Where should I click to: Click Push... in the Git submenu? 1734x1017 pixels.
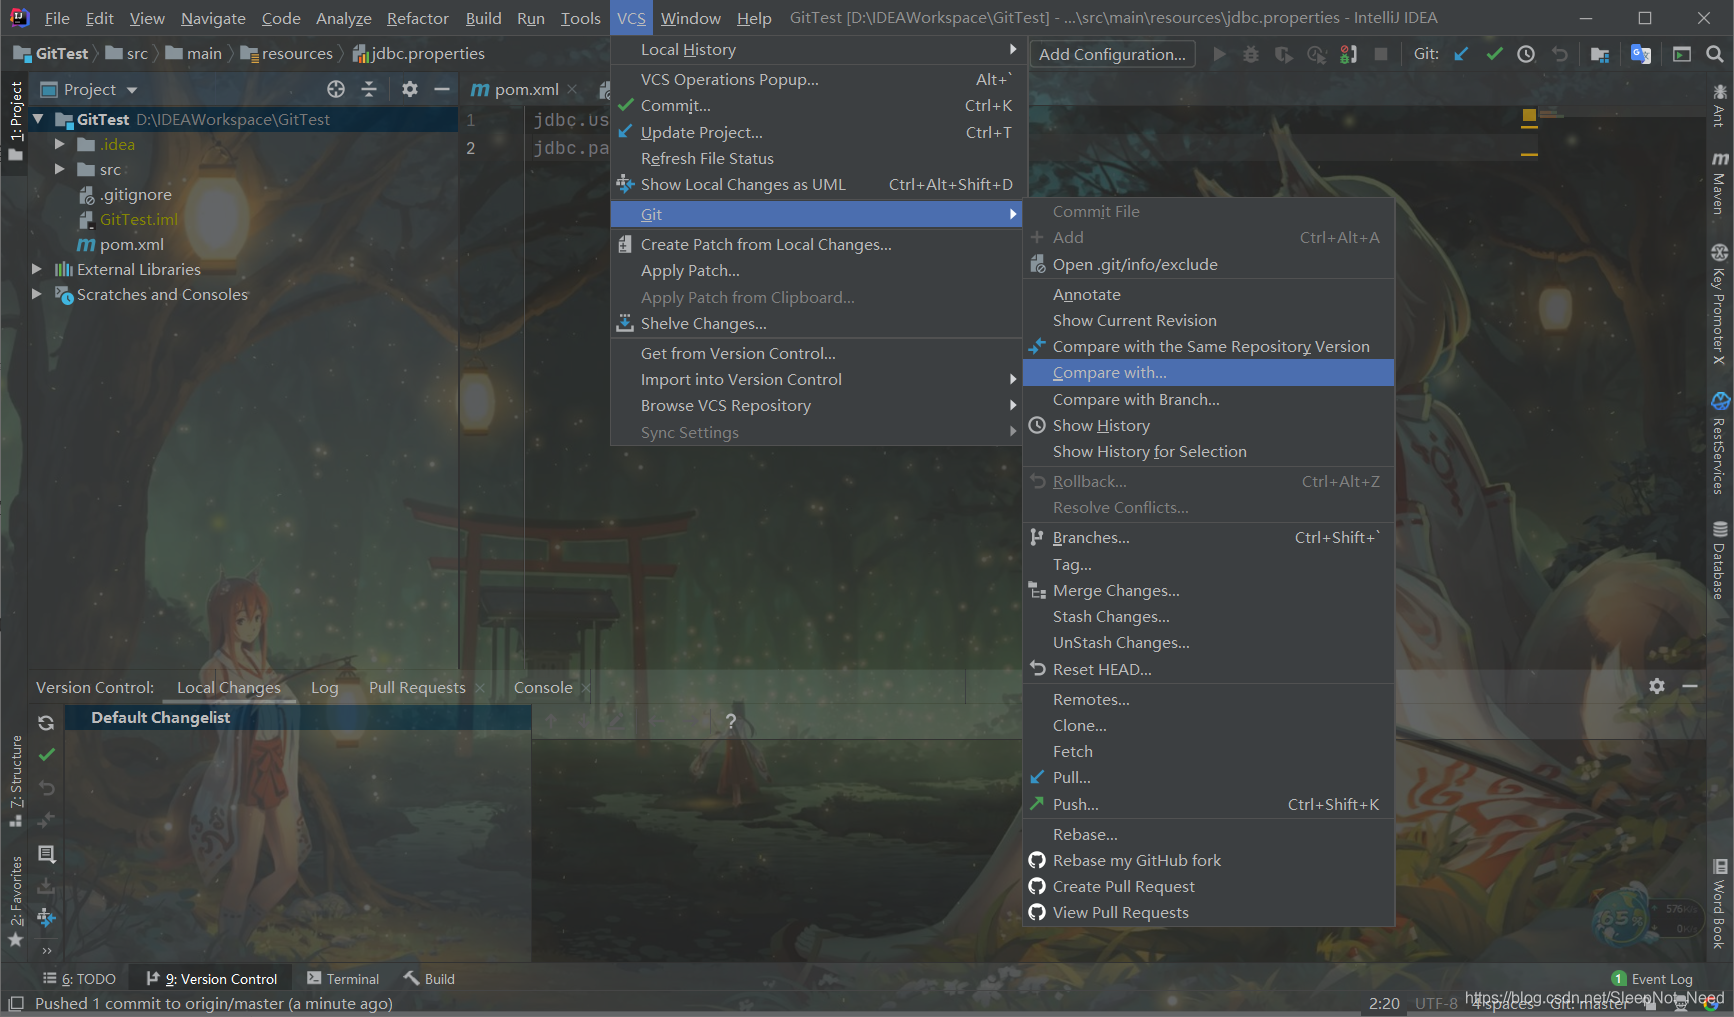point(1208,804)
